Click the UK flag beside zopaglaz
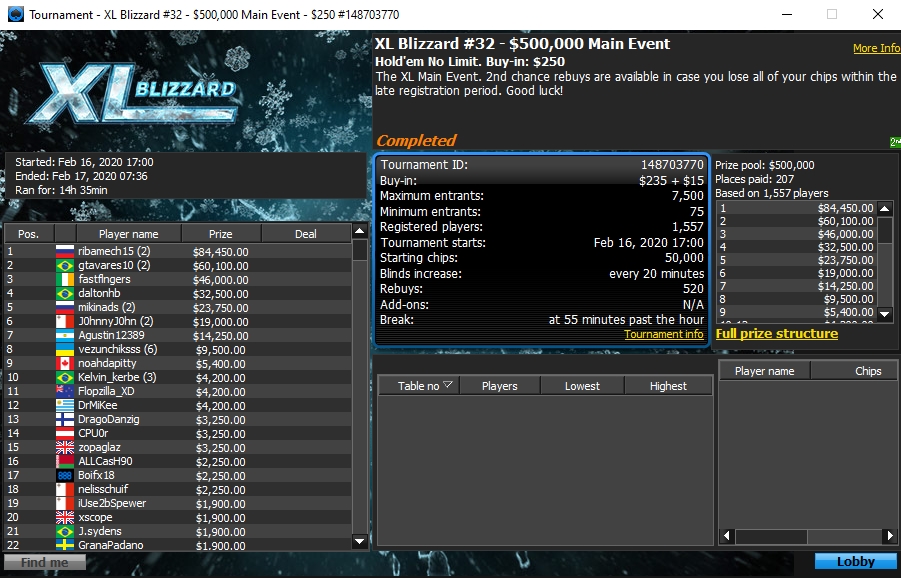Viewport: 901px width, 578px height. [65, 448]
